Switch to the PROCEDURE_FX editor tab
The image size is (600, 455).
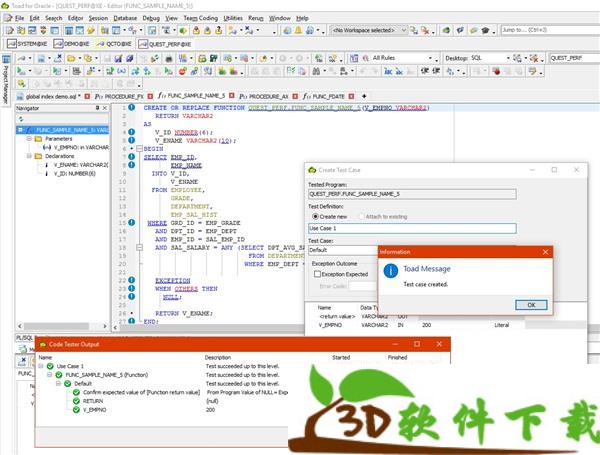[x=119, y=96]
